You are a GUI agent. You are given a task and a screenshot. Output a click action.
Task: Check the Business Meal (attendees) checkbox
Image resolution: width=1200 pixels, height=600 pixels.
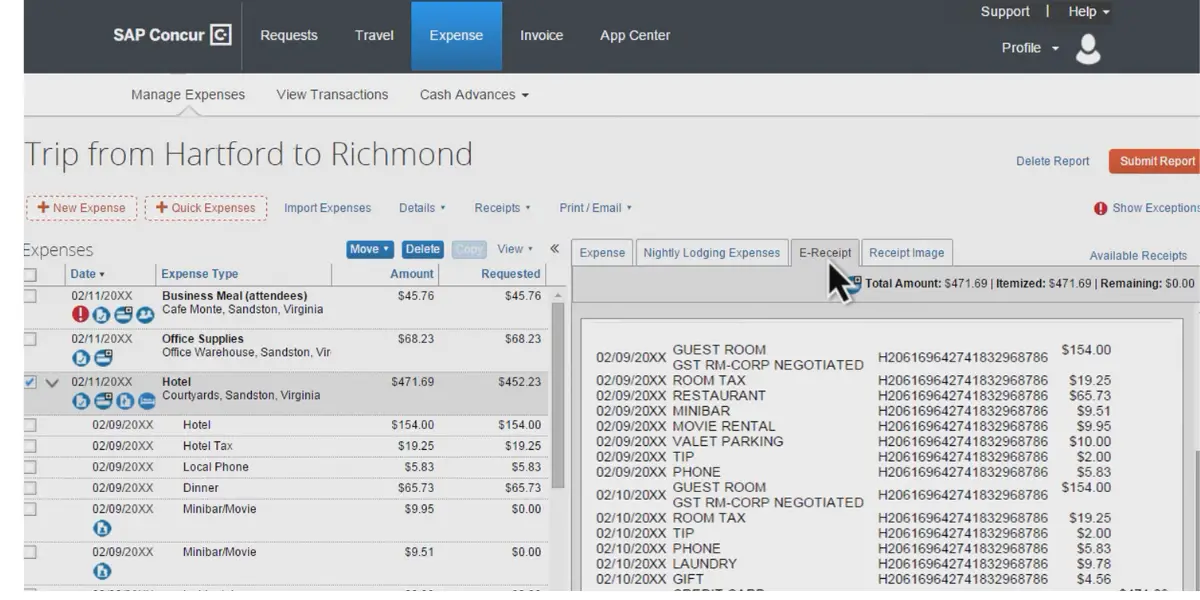[x=30, y=296]
